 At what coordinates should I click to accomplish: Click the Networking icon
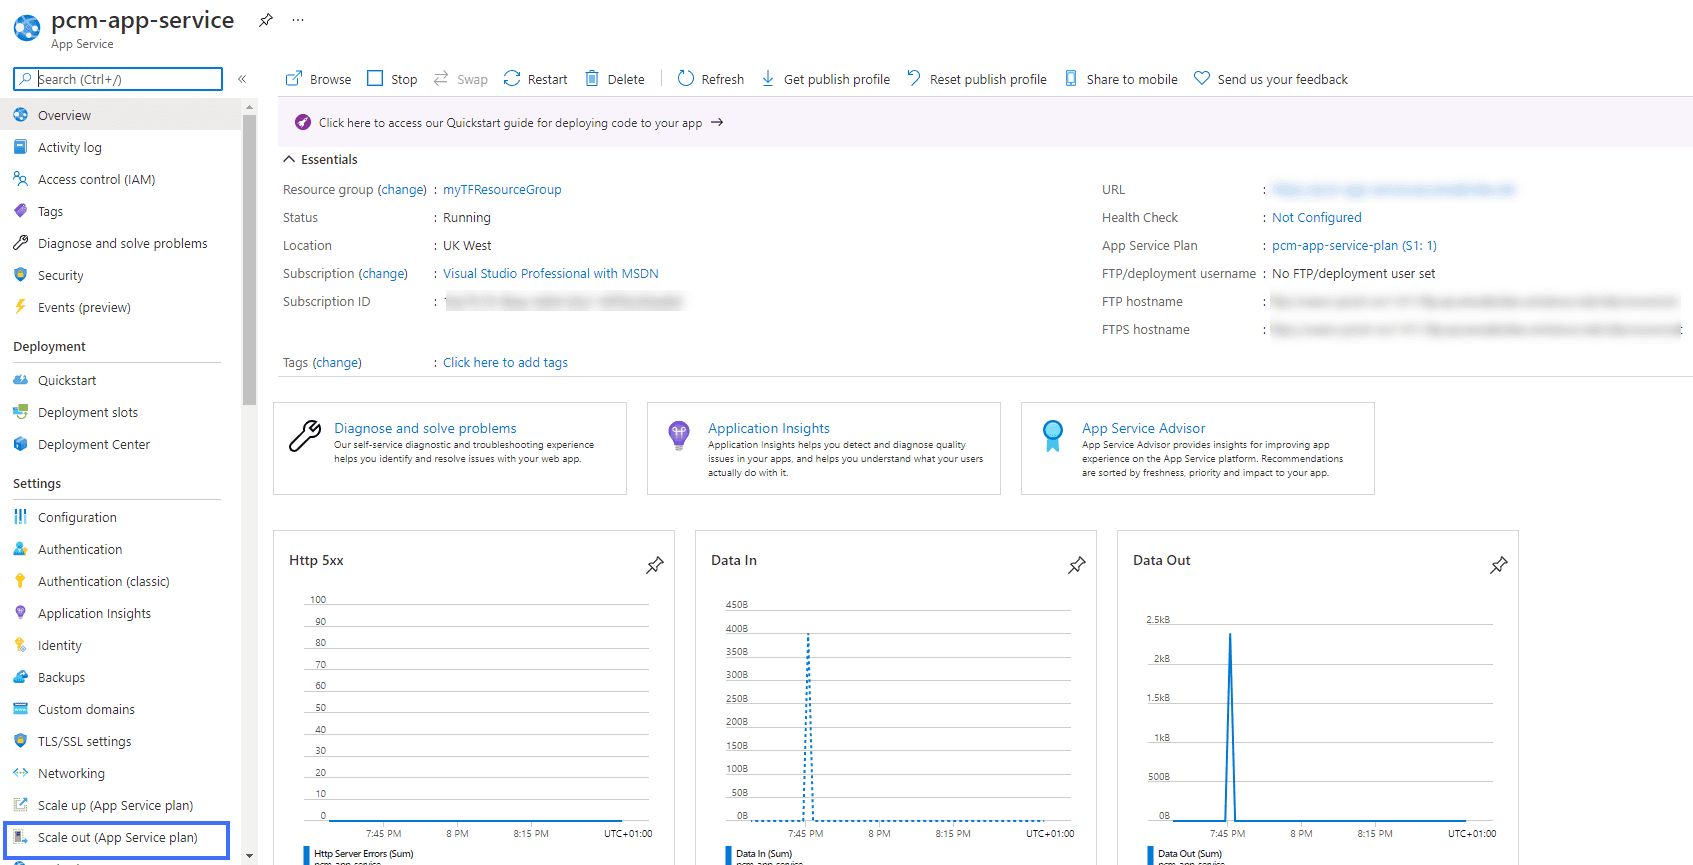point(20,773)
